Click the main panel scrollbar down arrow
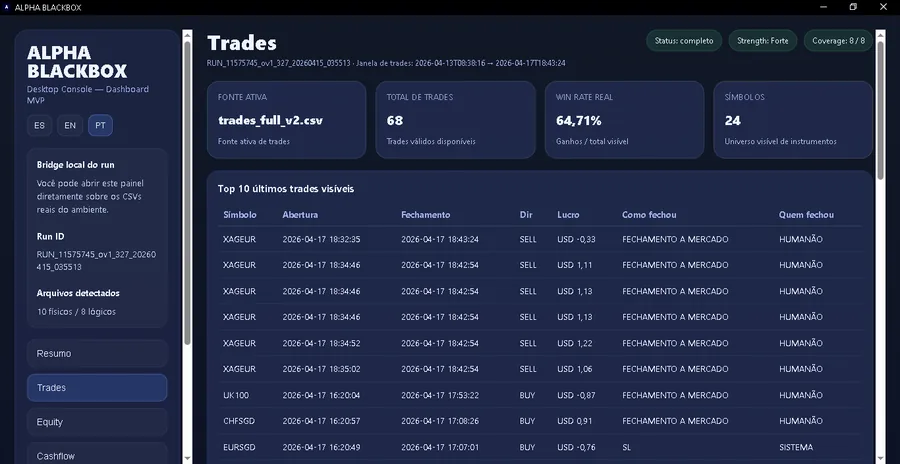Viewport: 900px width, 464px height. tap(880, 458)
